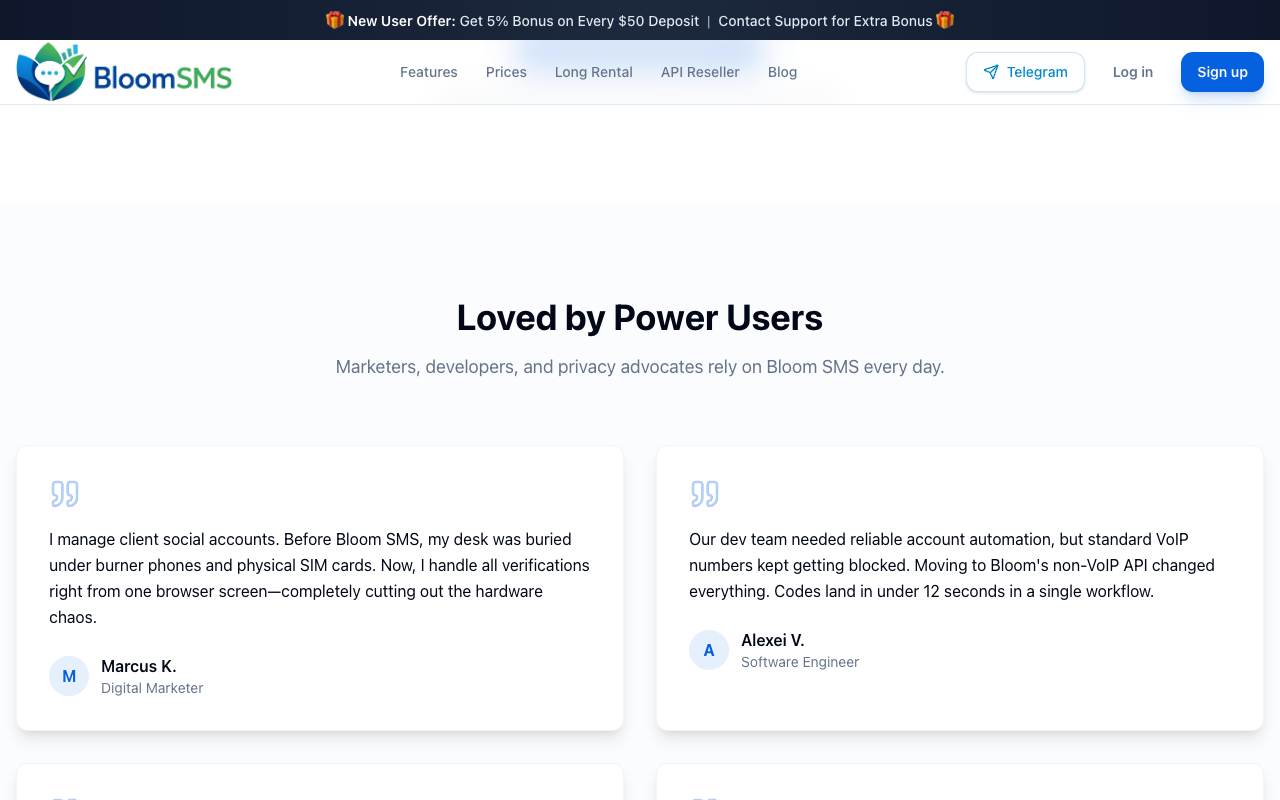Click the quote mark icon in Marcus K. card
Image resolution: width=1280 pixels, height=800 pixels.
click(x=64, y=494)
